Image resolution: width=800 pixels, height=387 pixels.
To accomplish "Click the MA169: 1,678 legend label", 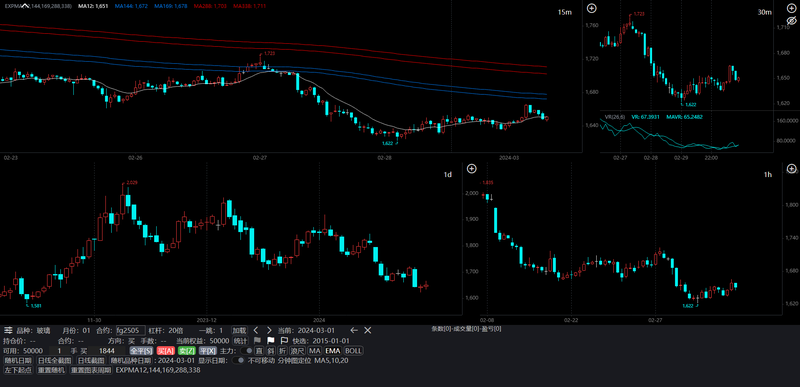I will click(x=171, y=6).
